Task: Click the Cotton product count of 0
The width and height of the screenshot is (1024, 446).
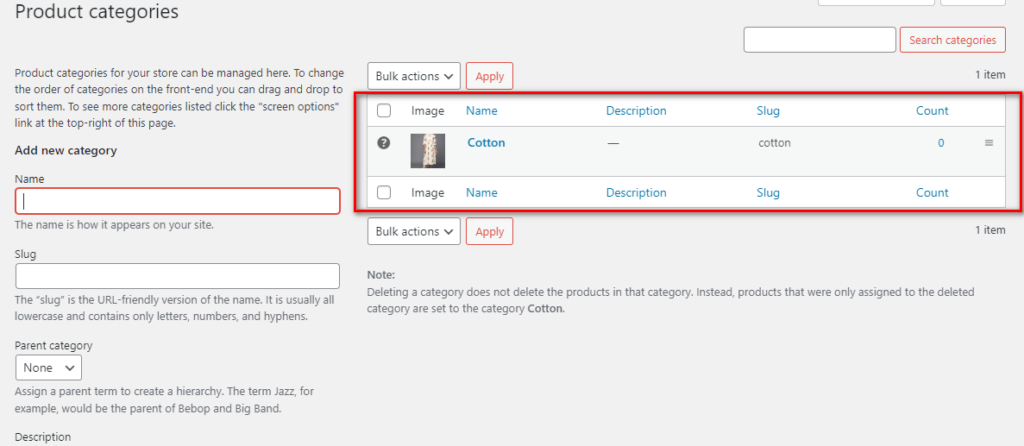Action: [x=941, y=143]
